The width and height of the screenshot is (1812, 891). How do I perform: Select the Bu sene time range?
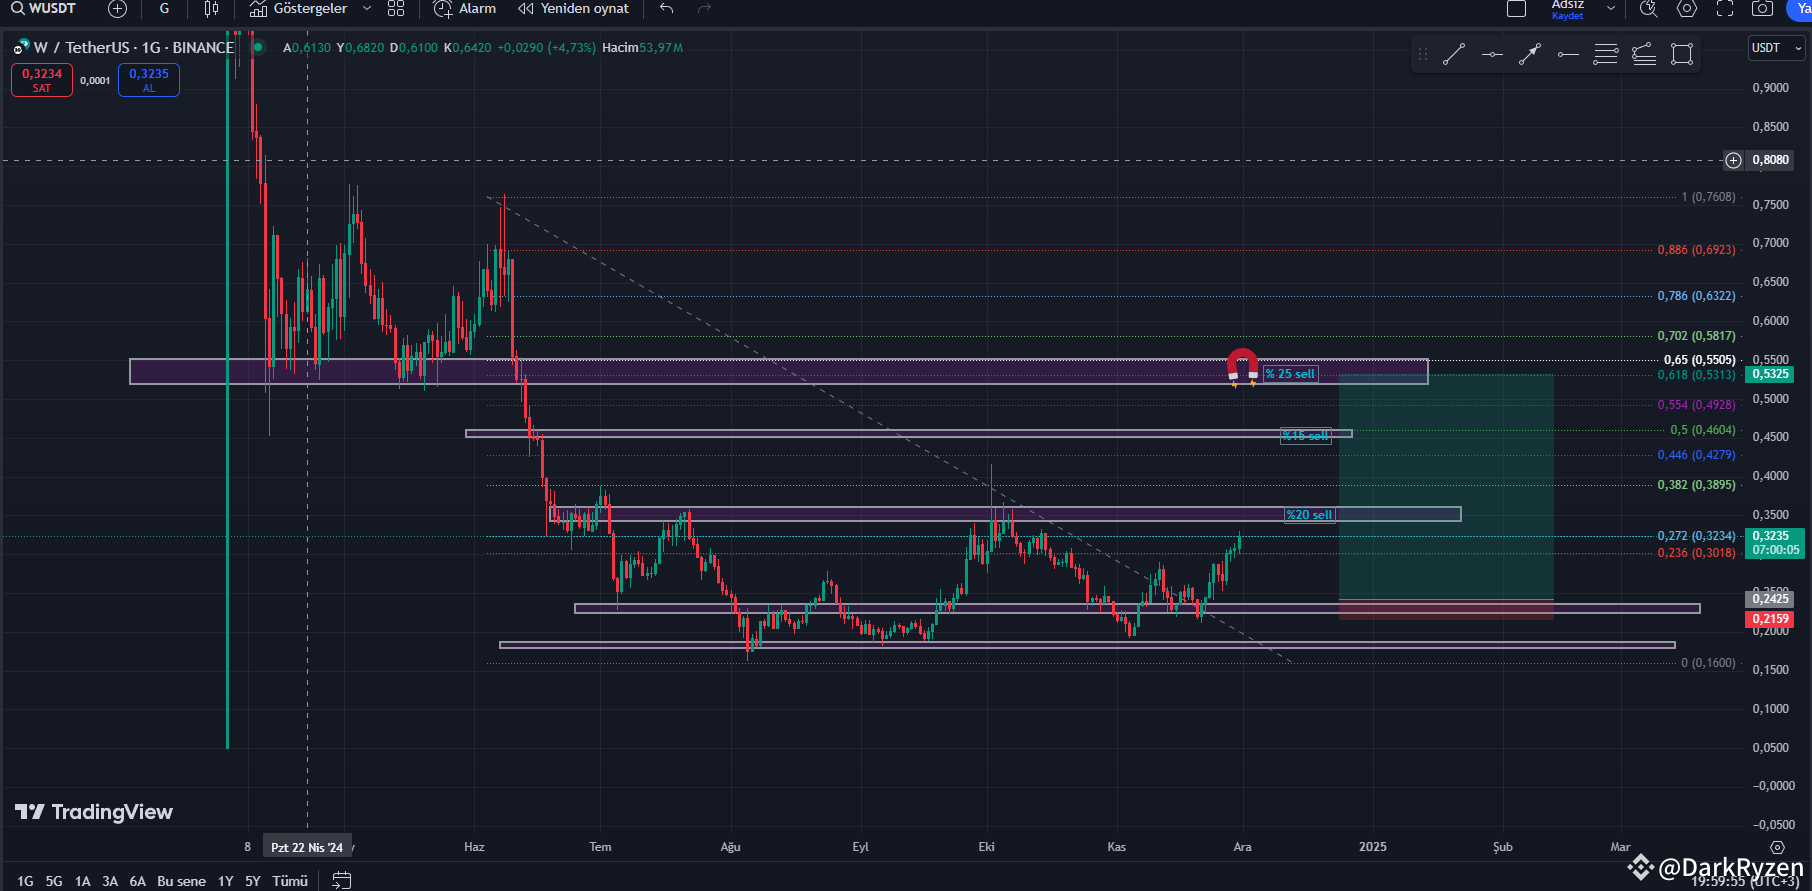coord(181,881)
